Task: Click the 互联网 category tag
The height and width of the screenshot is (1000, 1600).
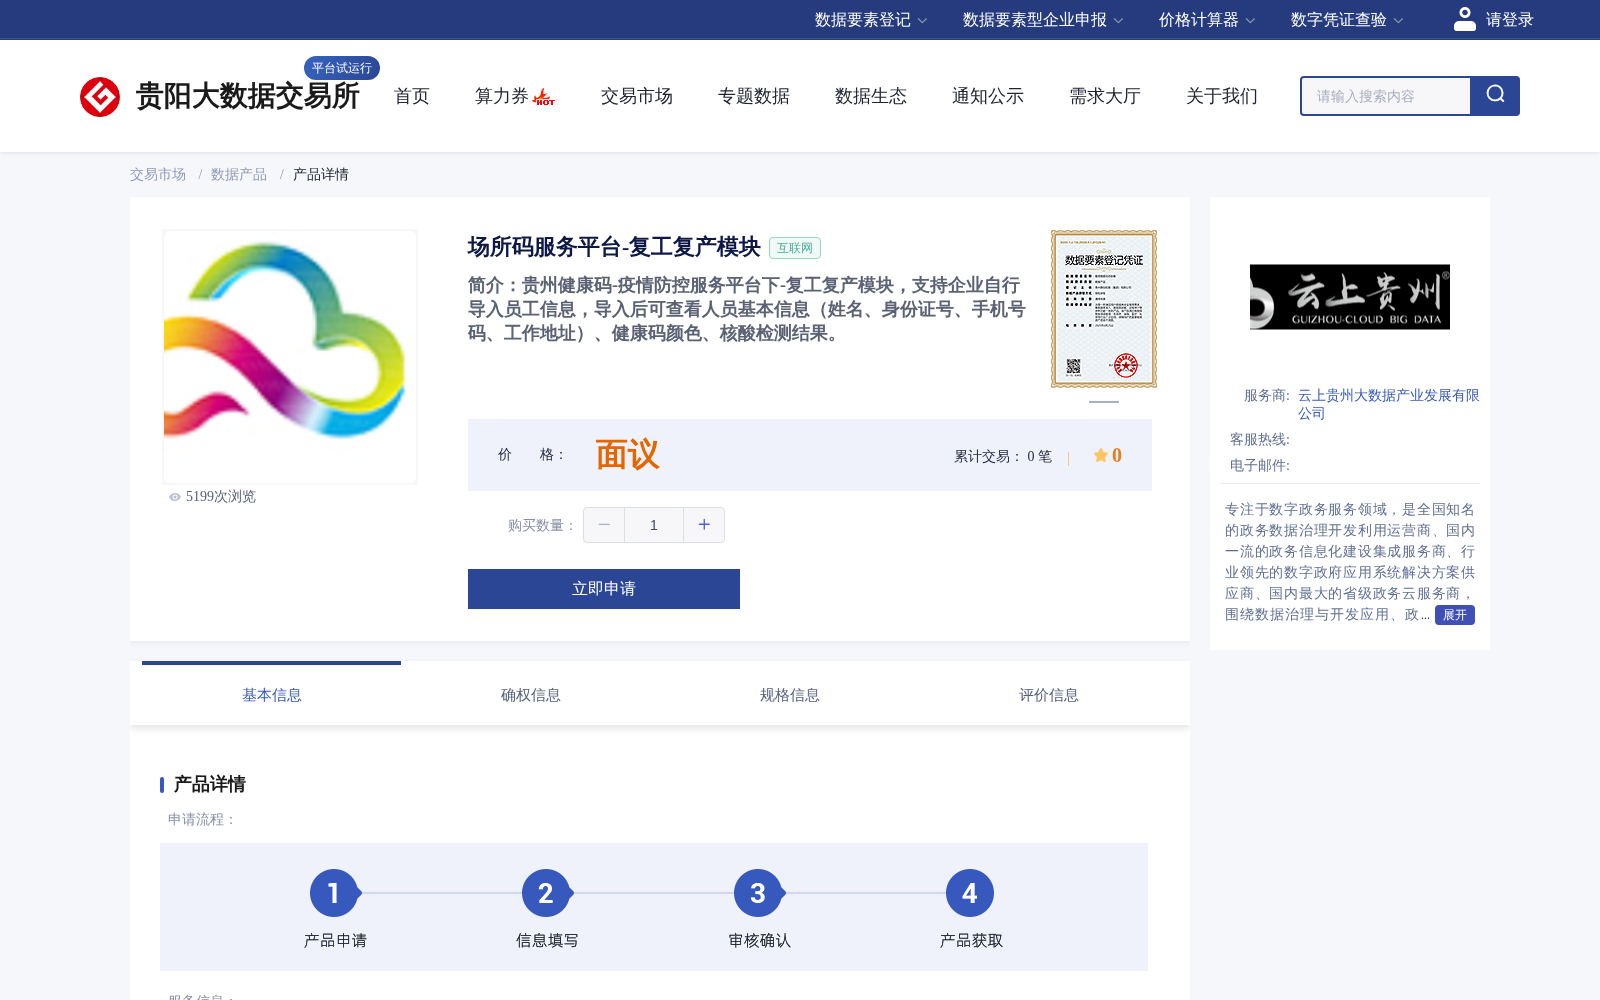Action: (x=795, y=248)
